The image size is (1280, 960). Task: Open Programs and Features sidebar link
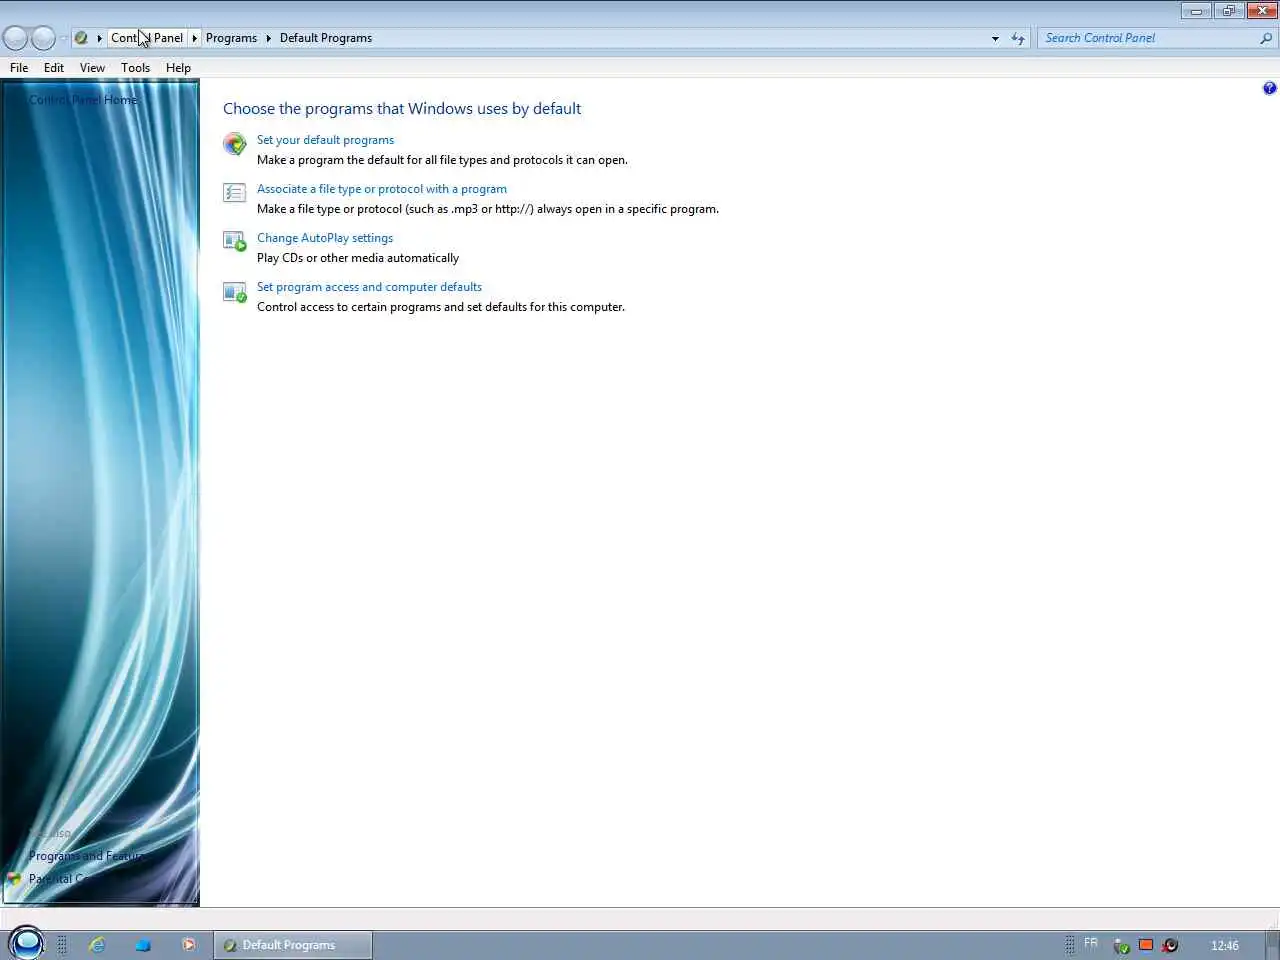[x=87, y=856]
